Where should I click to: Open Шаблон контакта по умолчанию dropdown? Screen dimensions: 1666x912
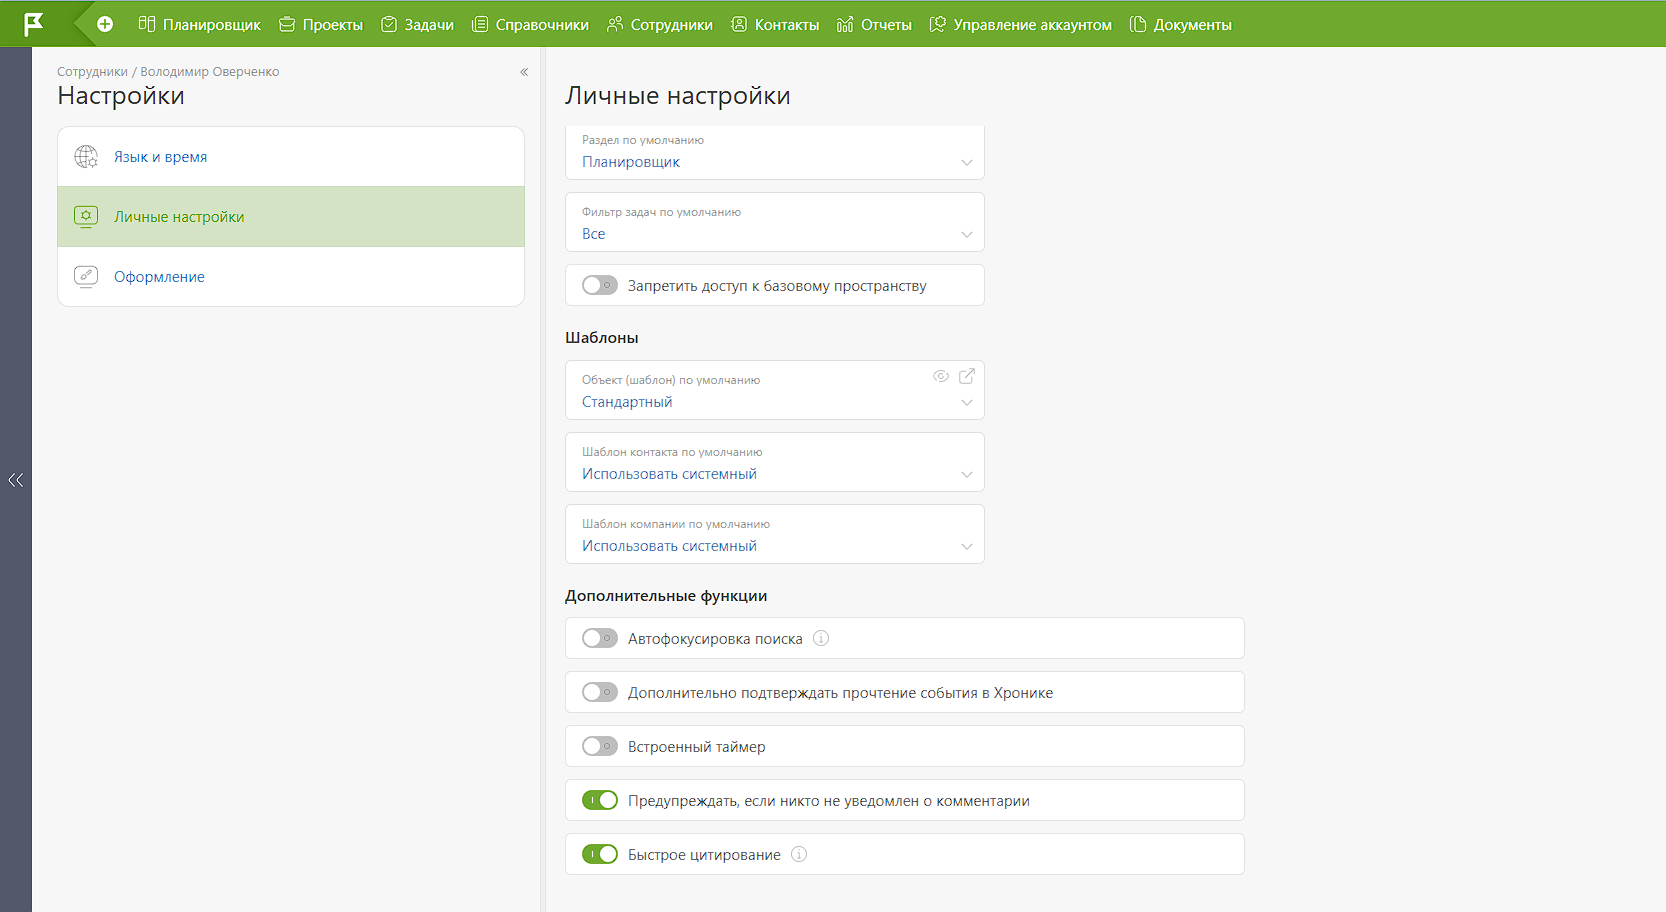coord(775,462)
